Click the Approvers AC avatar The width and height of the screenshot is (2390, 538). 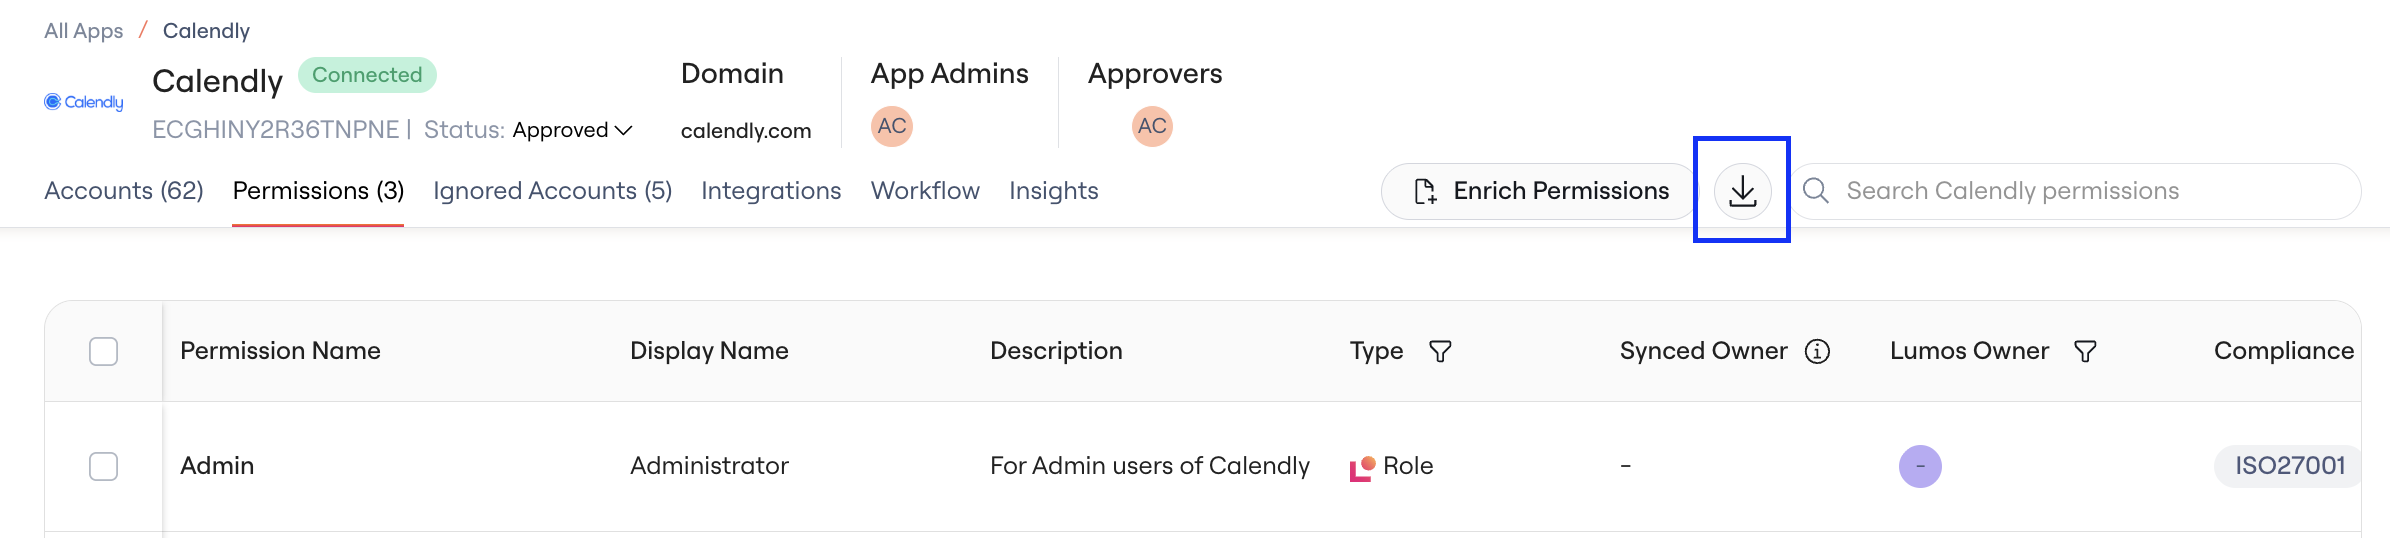pos(1152,126)
